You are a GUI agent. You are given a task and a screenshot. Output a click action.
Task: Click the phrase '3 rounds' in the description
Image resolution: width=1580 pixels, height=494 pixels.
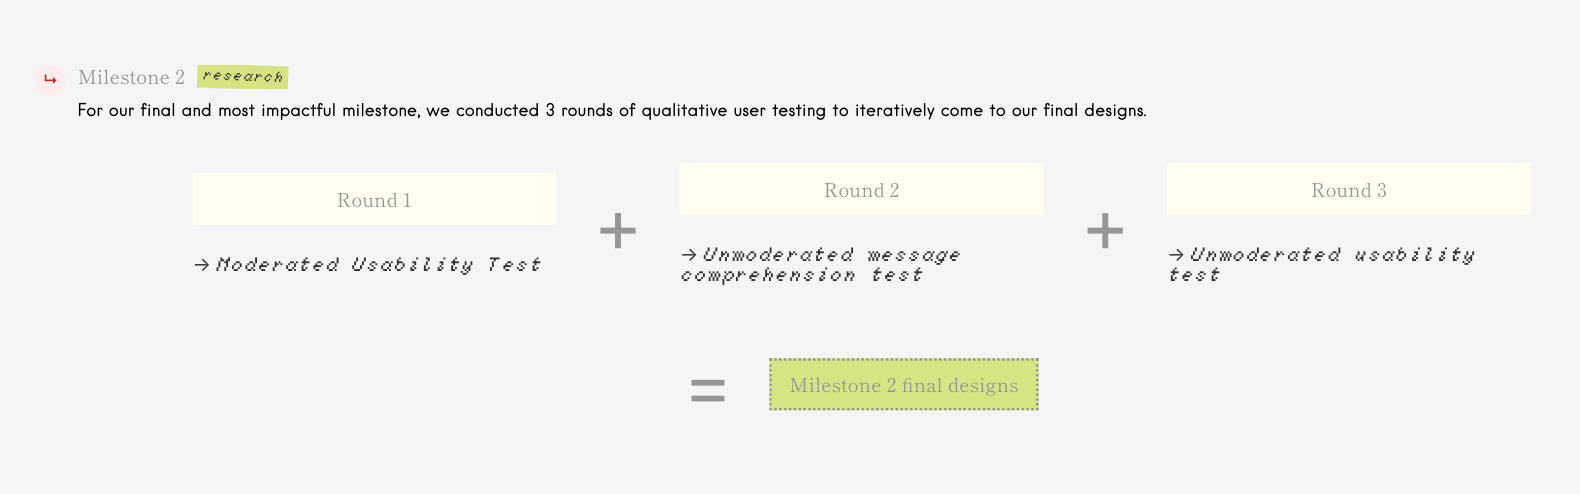click(580, 110)
